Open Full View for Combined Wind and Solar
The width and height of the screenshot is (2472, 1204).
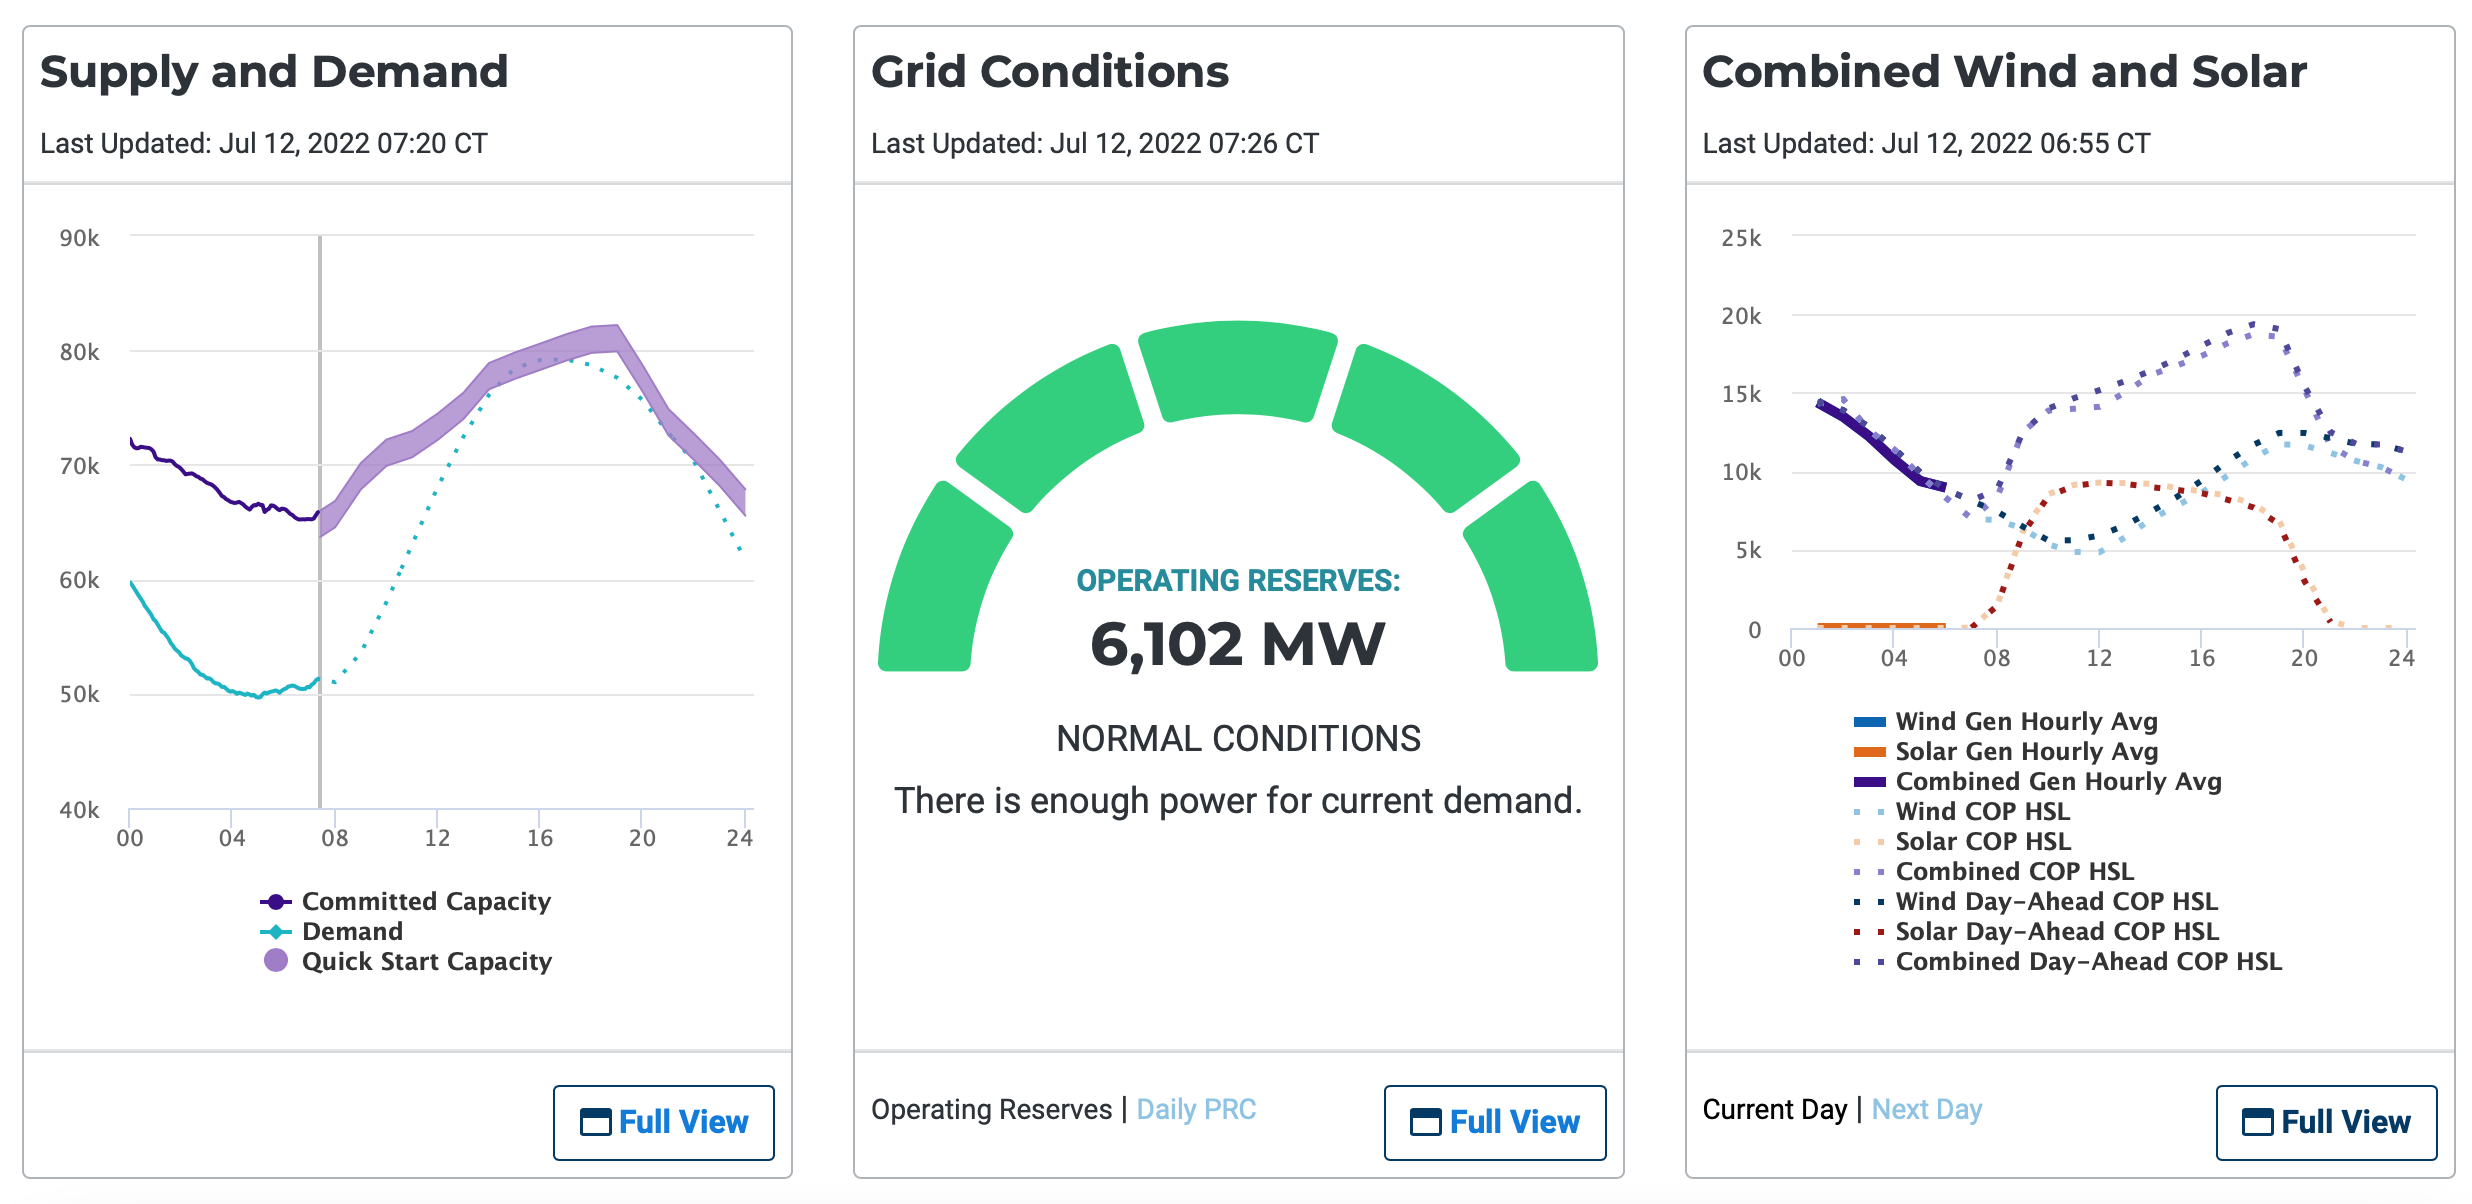click(2326, 1122)
